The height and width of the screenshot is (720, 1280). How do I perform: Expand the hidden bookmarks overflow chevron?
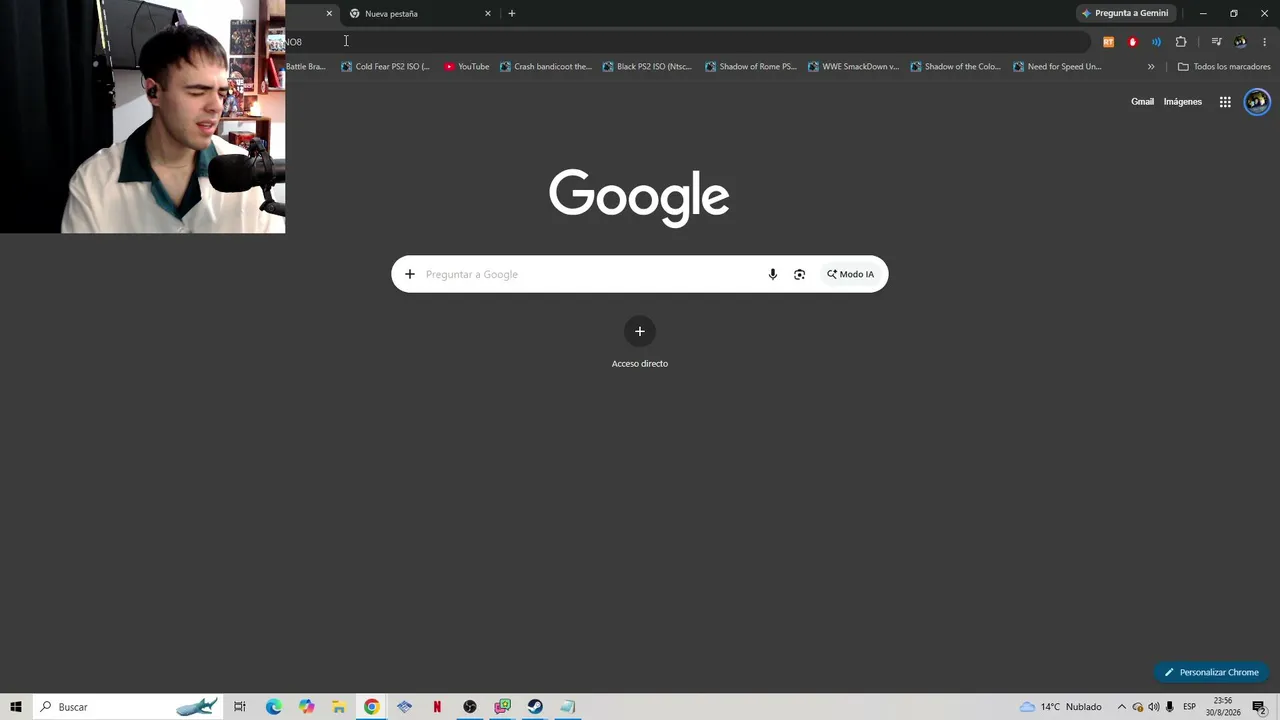(x=1151, y=67)
